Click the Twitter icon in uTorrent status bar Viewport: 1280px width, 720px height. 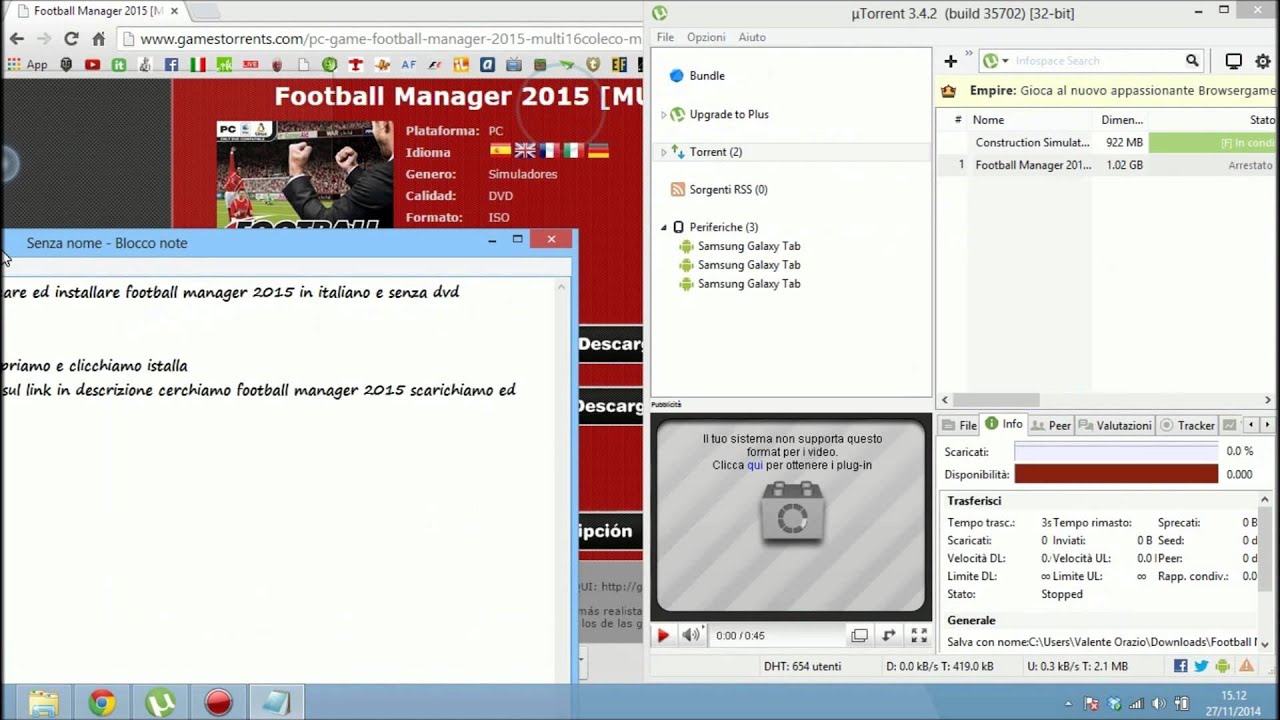tap(1202, 666)
